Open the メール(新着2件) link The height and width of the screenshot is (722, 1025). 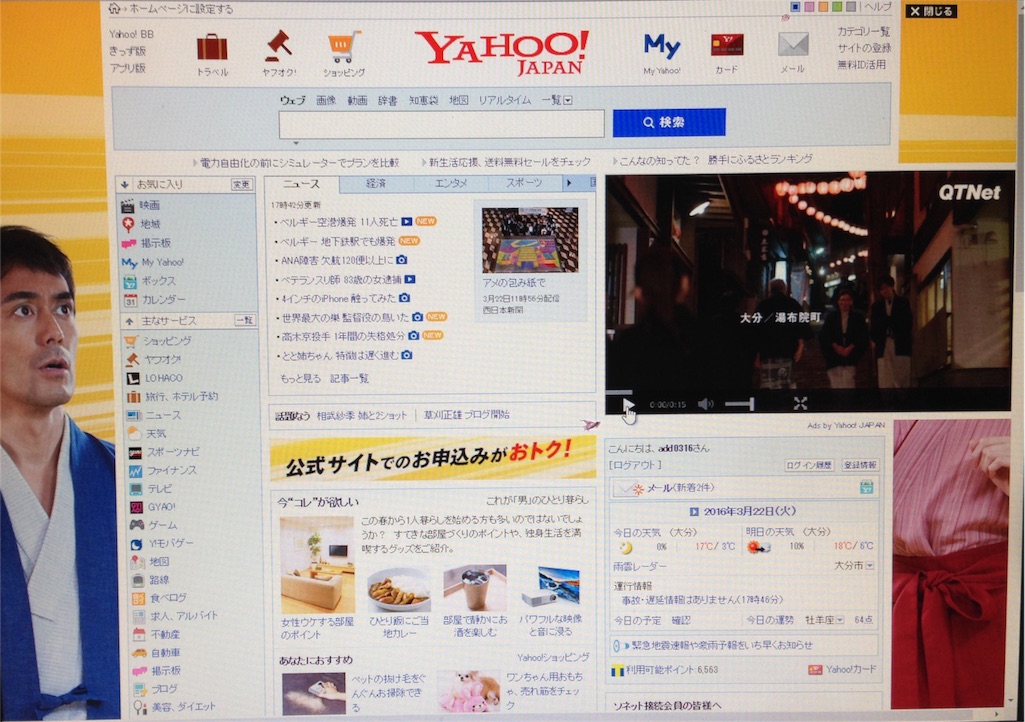click(x=679, y=488)
